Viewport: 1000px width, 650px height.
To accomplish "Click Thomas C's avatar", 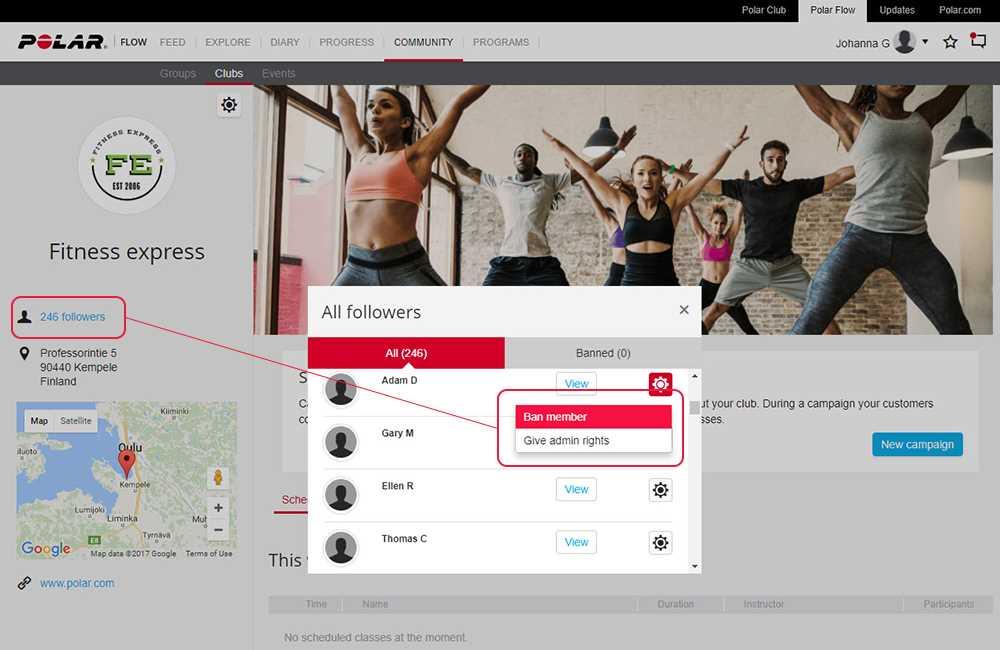I will pyautogui.click(x=341, y=549).
